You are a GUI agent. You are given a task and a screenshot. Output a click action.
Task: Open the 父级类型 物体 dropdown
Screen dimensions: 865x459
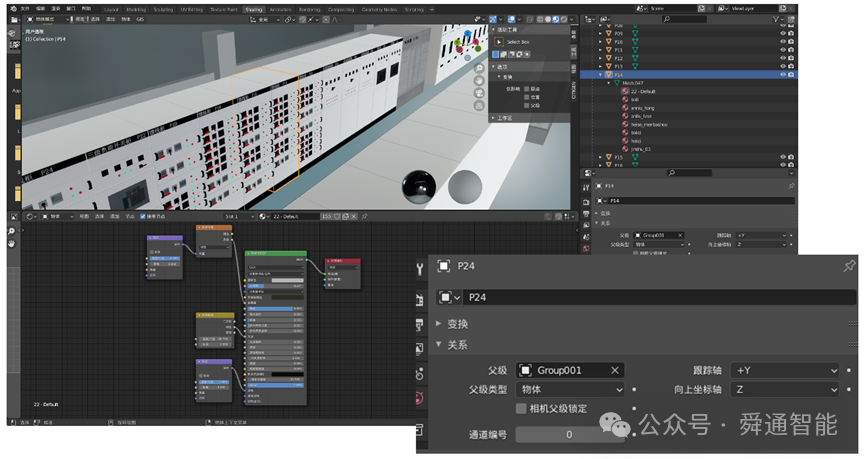pyautogui.click(x=570, y=389)
